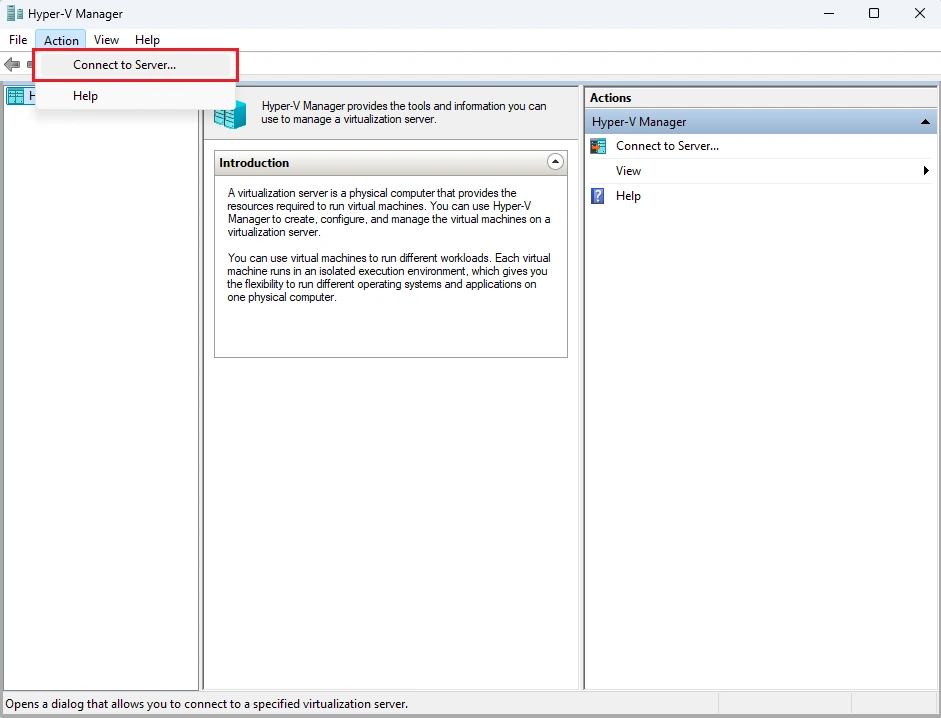Select the Hyper-V Manager tree node icon
This screenshot has width=941, height=718.
(16, 96)
